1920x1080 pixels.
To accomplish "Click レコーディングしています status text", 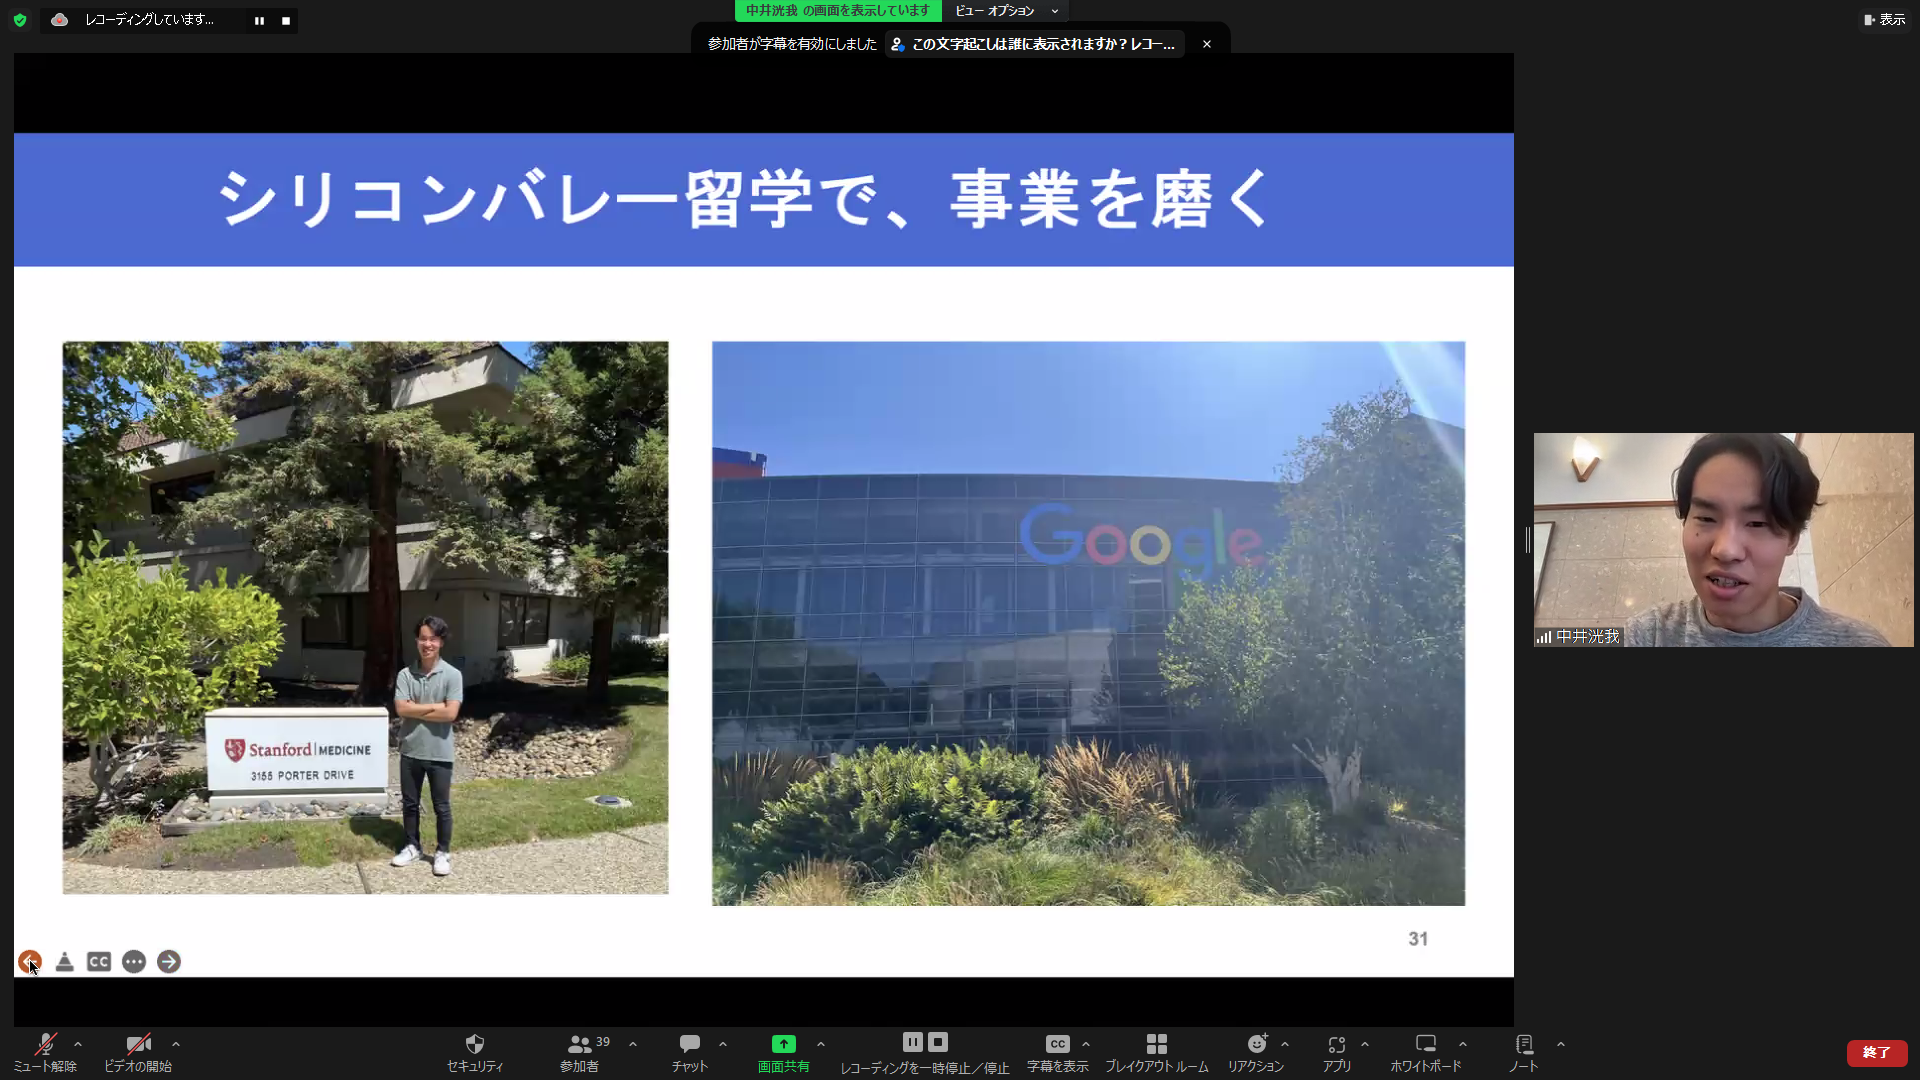I will click(149, 20).
